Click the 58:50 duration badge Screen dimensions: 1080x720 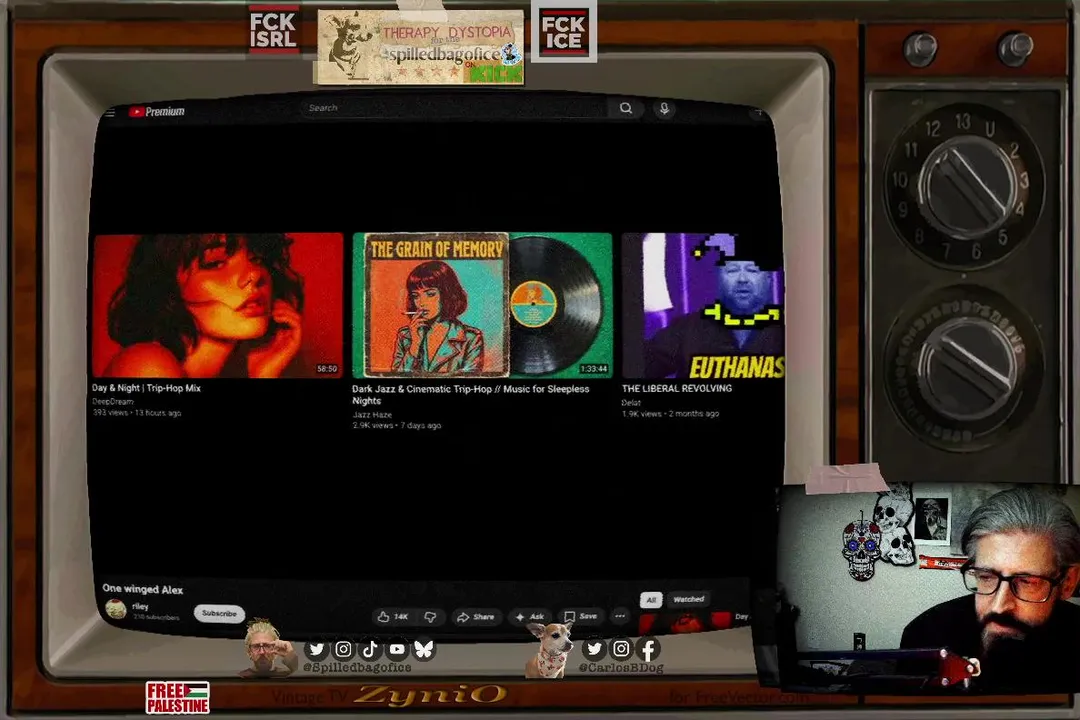click(327, 369)
